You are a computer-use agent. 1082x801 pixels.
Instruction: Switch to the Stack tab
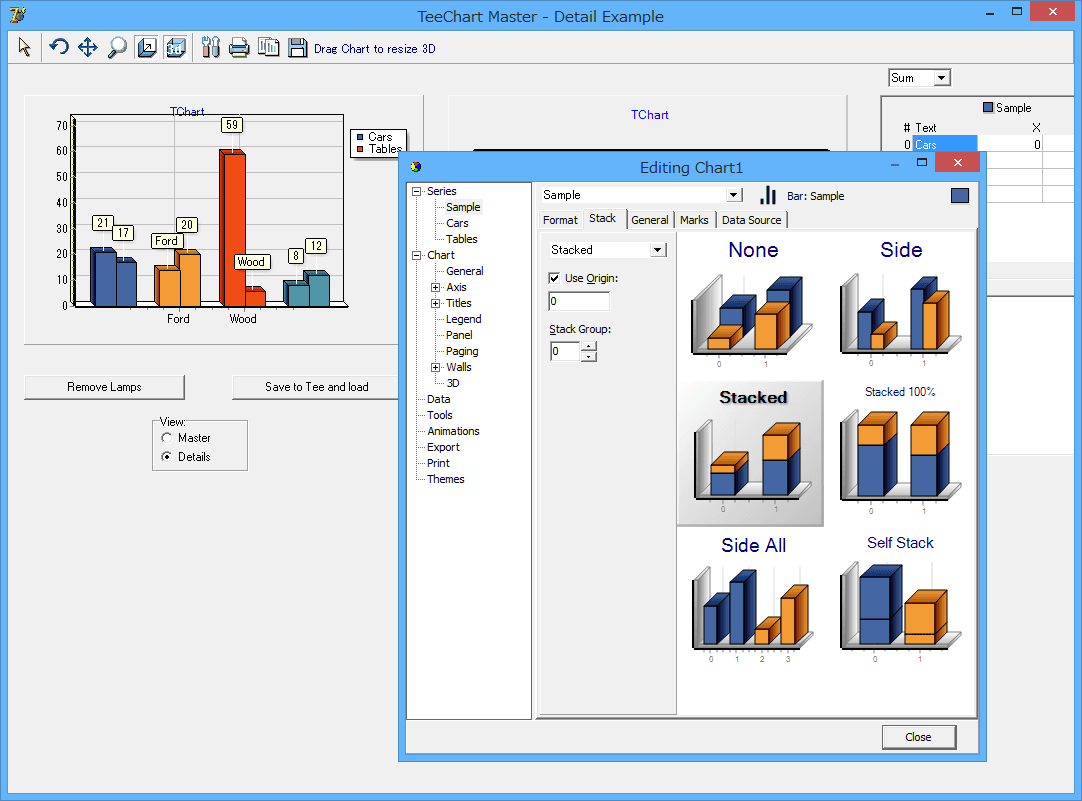click(x=602, y=218)
